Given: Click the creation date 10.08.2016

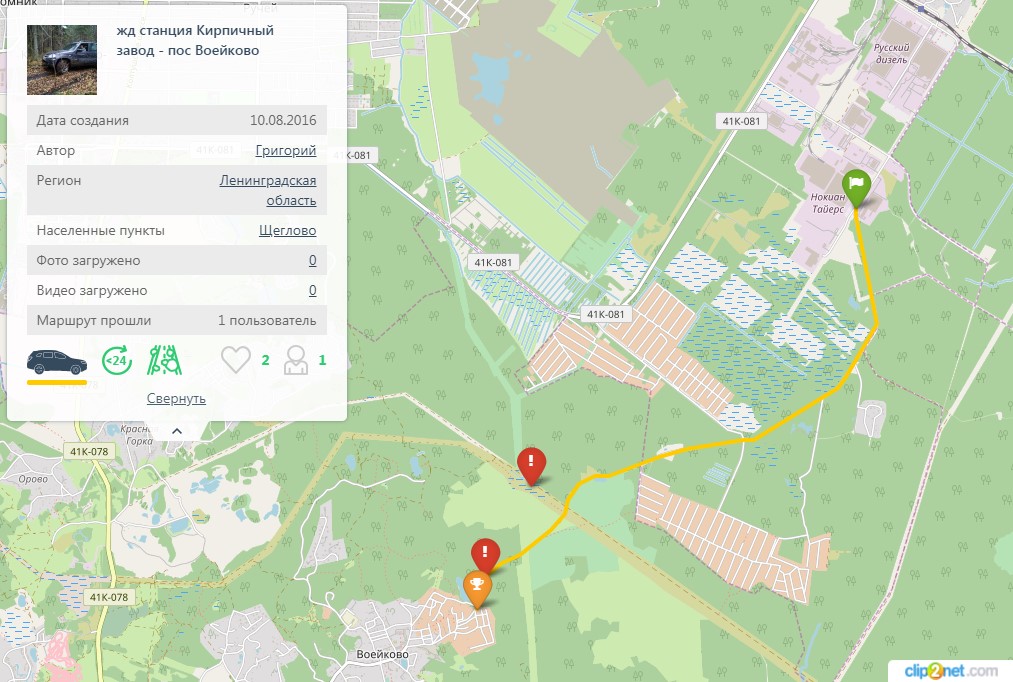Looking at the screenshot, I should click(283, 120).
